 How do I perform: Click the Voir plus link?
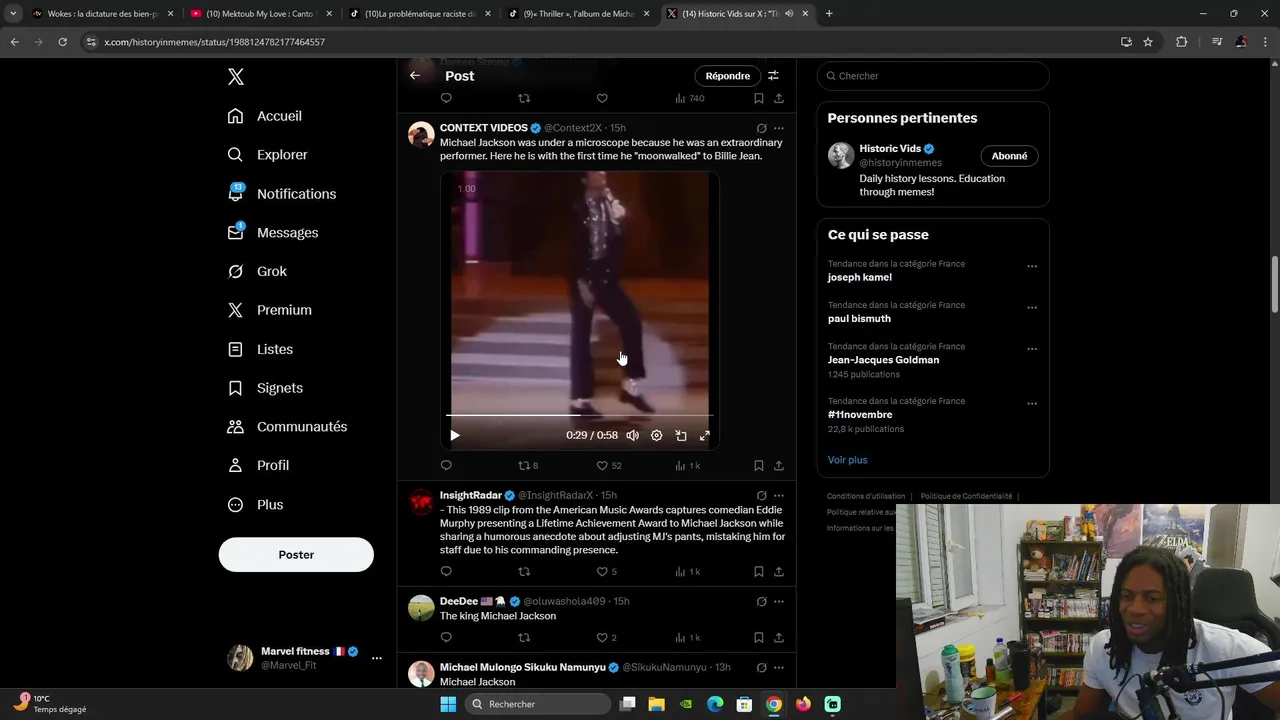tap(847, 460)
